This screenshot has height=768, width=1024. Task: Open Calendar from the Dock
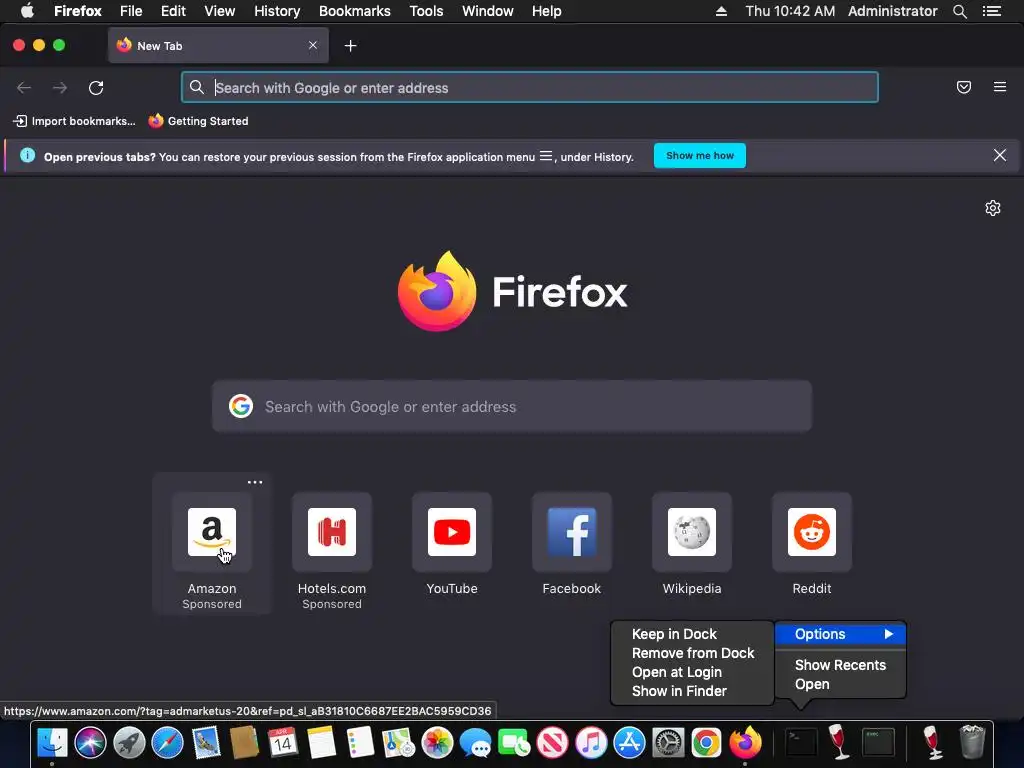click(x=283, y=743)
